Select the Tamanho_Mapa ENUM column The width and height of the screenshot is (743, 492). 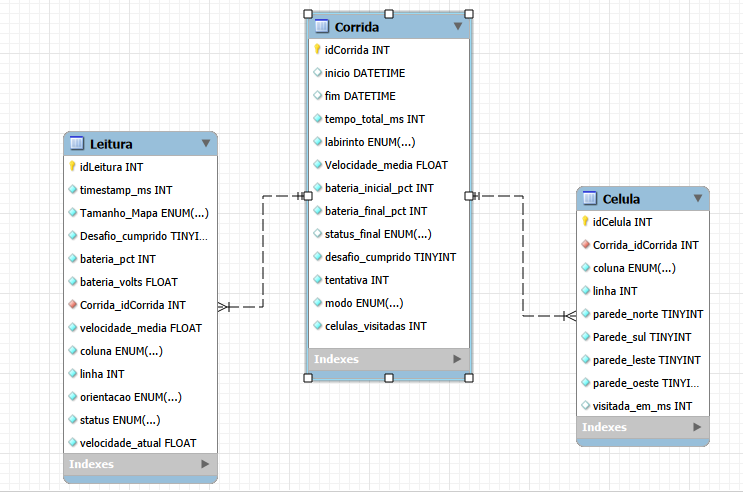point(144,213)
